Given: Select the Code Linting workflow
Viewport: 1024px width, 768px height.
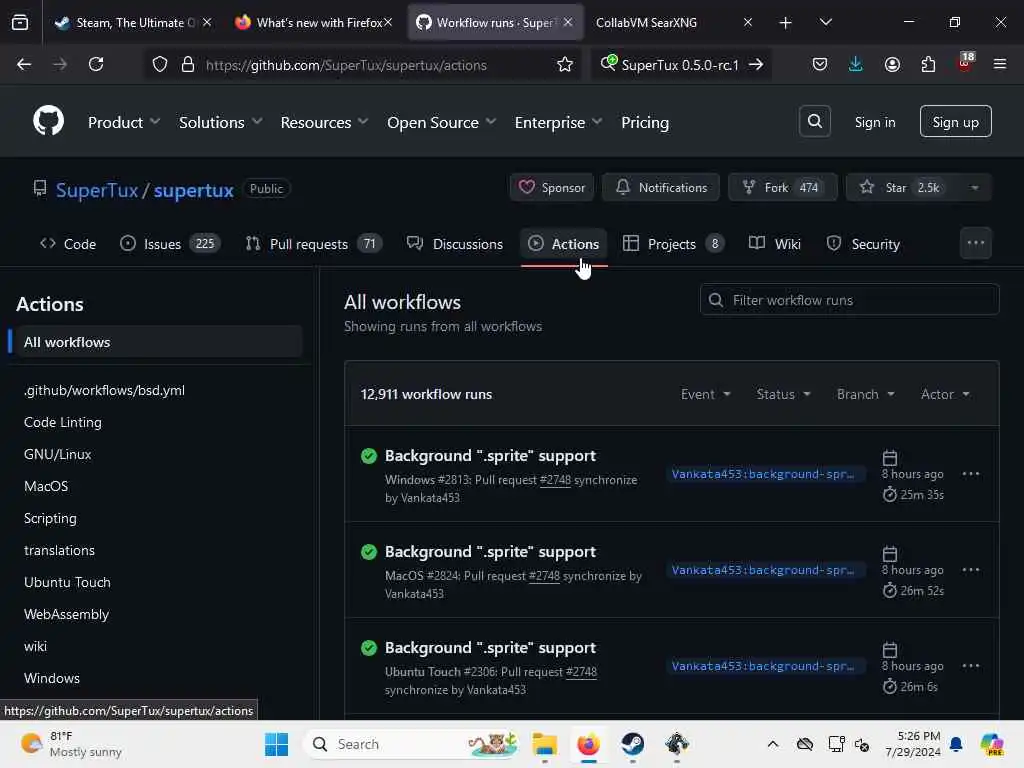Looking at the screenshot, I should 63,422.
